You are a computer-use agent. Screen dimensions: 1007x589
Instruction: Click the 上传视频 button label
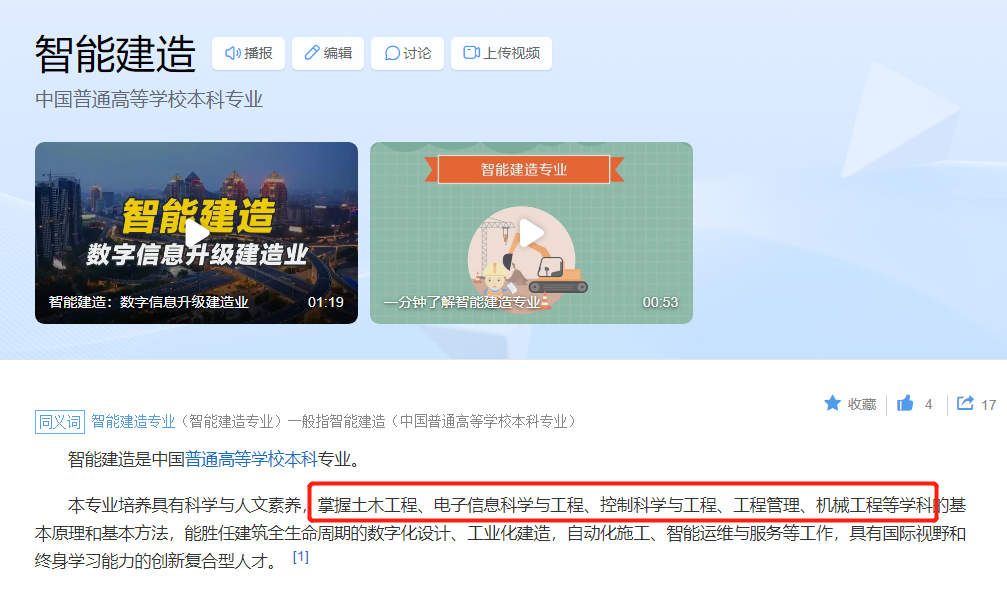[512, 53]
